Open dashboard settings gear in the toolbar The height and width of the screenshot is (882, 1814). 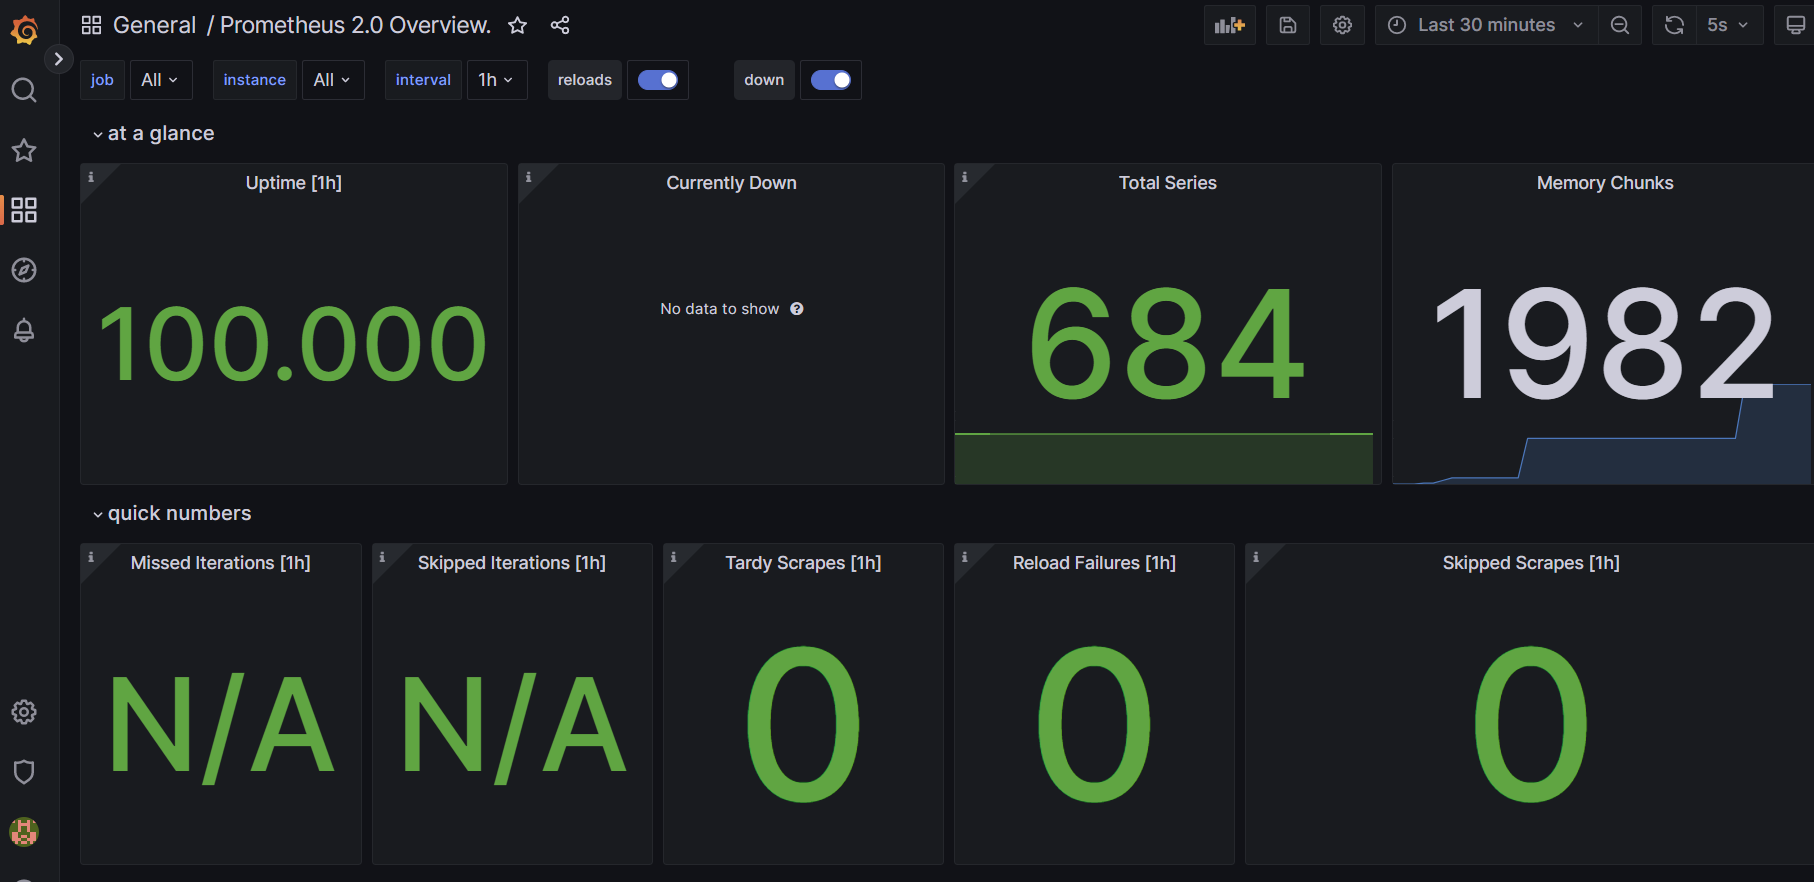(x=1342, y=25)
